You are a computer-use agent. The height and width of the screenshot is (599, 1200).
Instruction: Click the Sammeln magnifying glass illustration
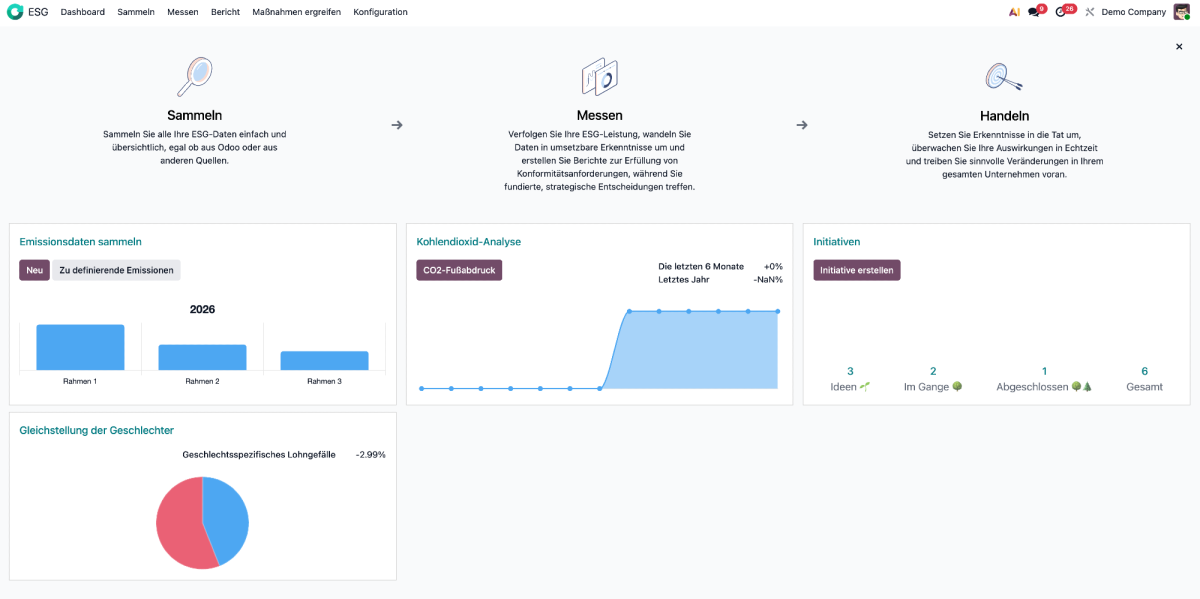click(194, 77)
